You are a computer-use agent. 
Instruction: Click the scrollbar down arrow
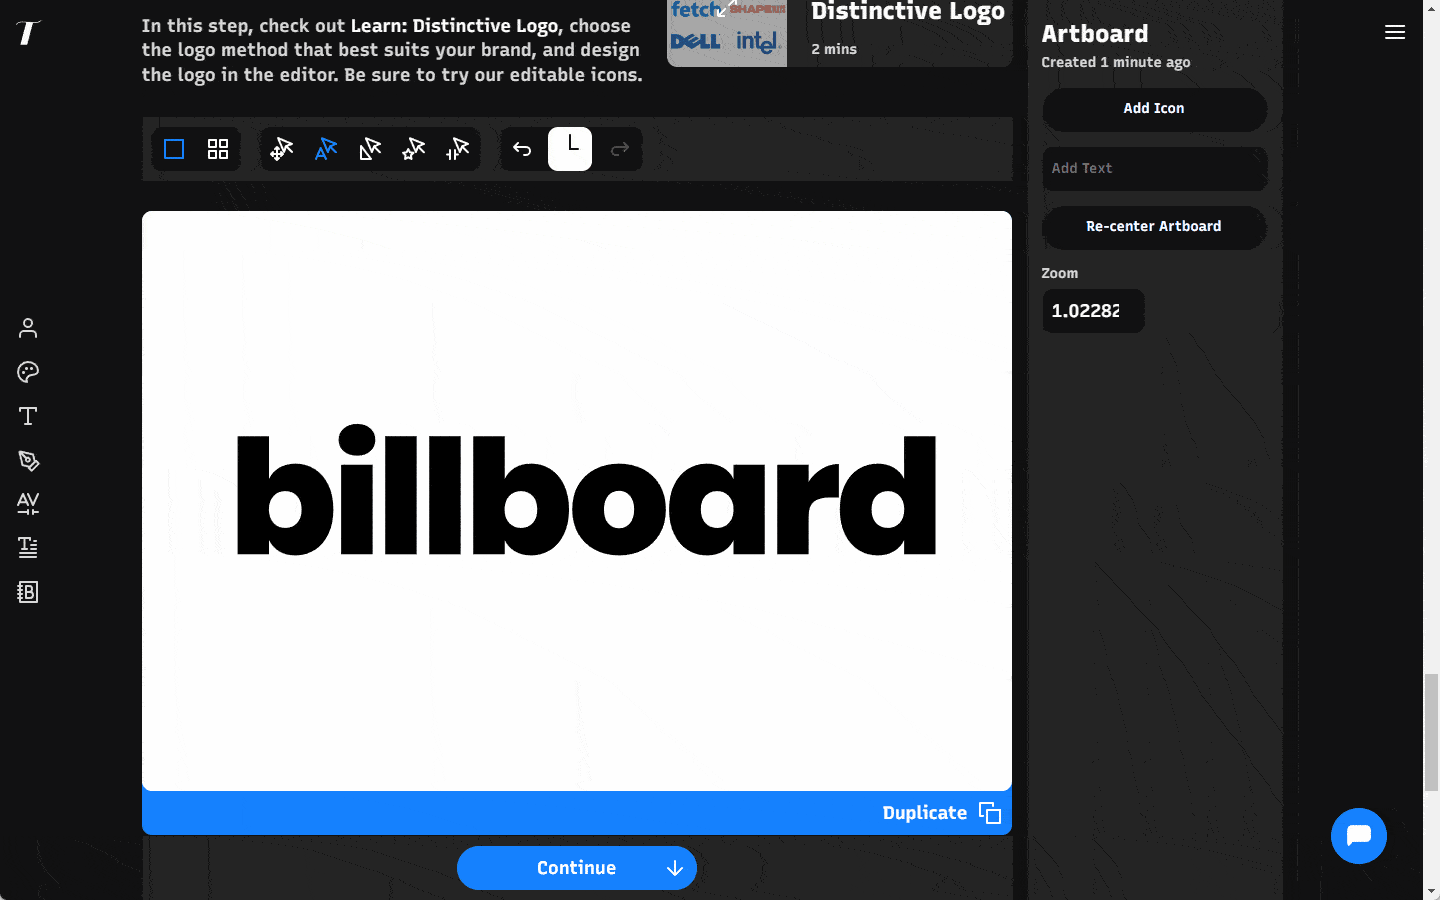click(1432, 891)
